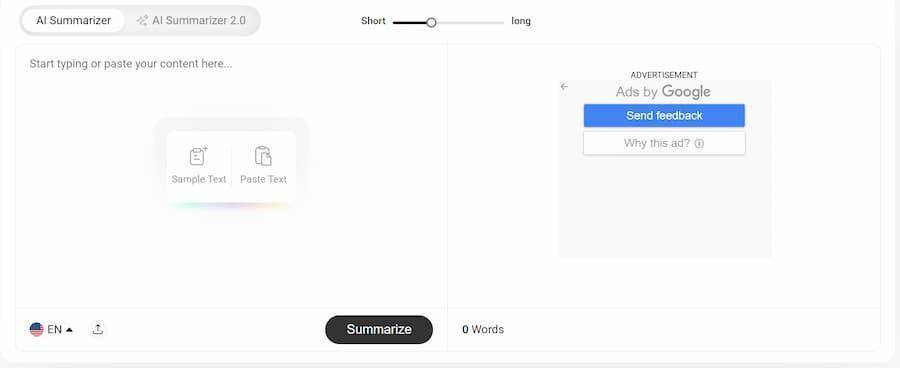
Task: Click the Sample Text clipboard icon
Action: click(x=199, y=156)
